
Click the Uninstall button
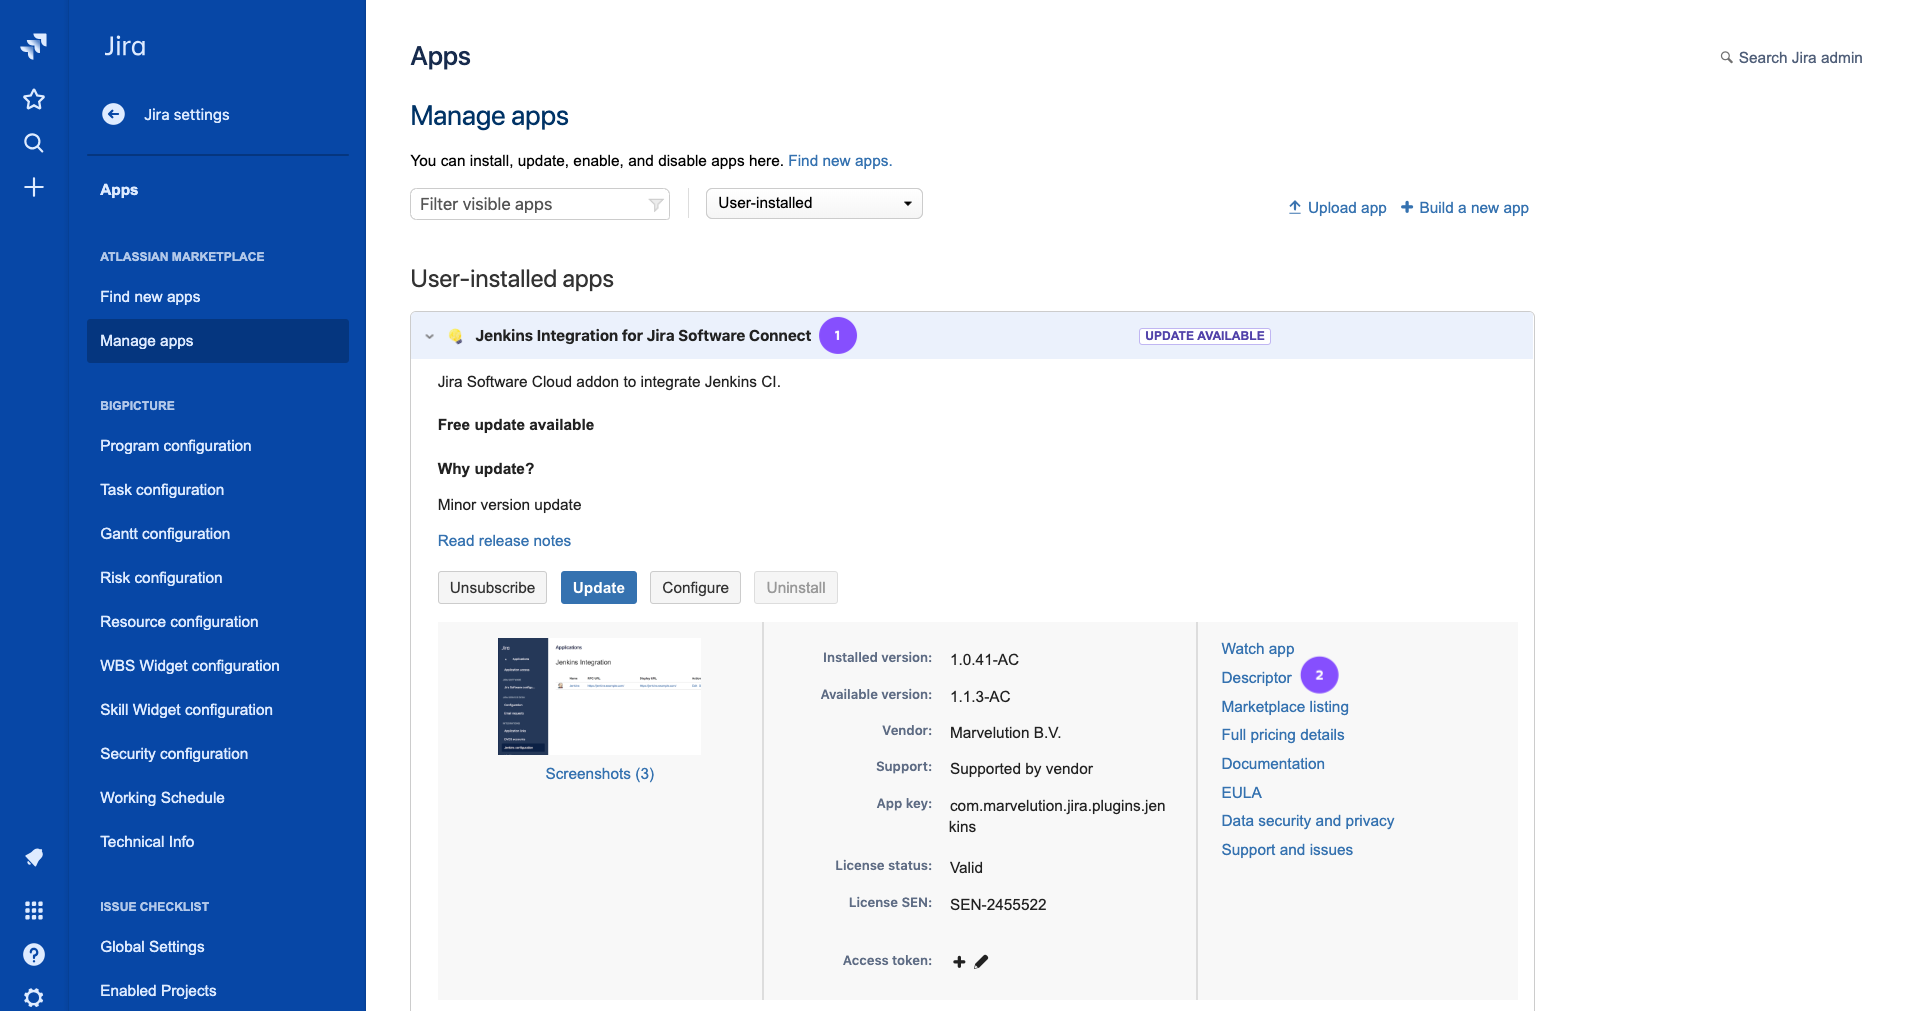click(796, 588)
